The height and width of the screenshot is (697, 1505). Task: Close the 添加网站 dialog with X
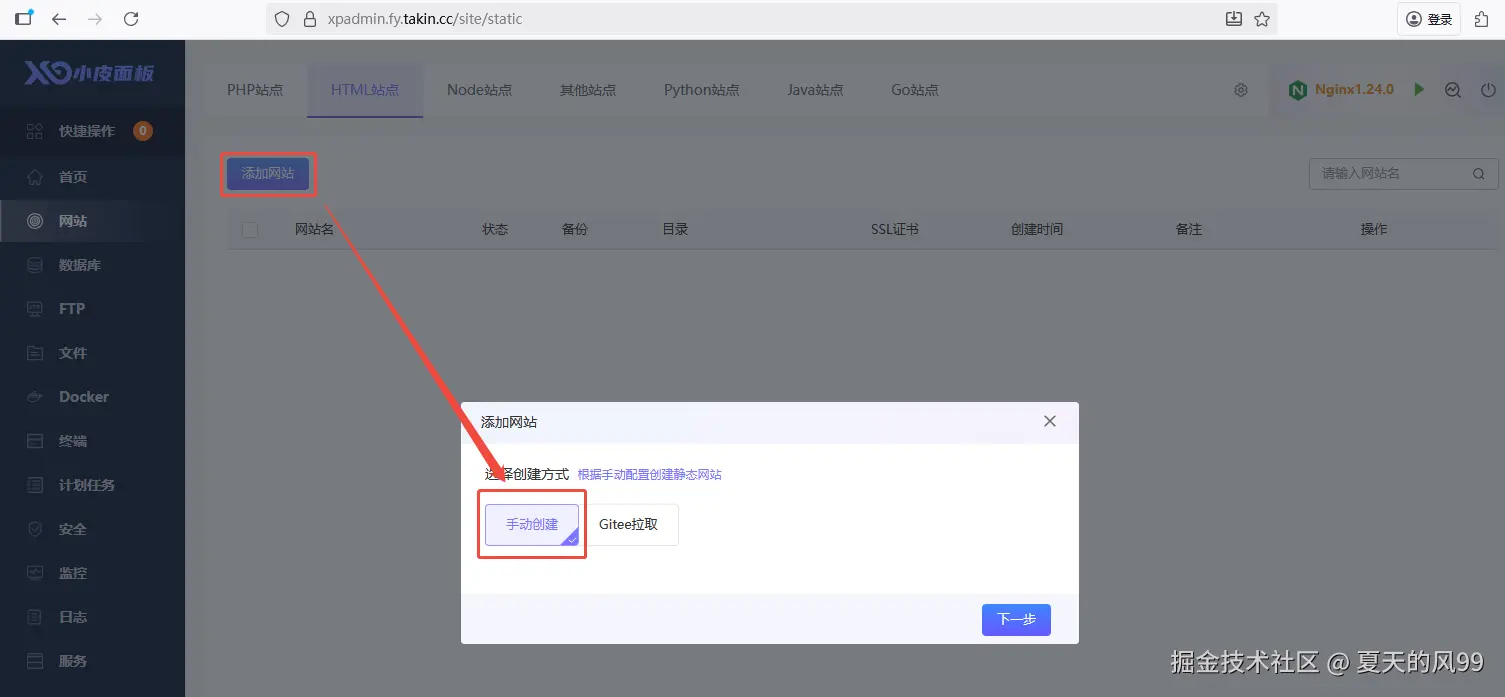[x=1050, y=421]
